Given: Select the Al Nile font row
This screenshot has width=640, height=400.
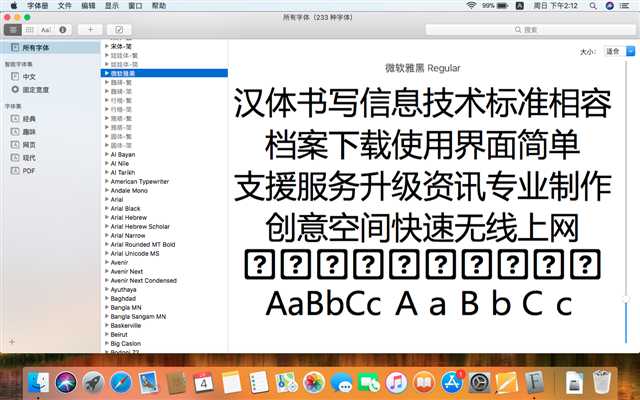Looking at the screenshot, I should coord(164,163).
